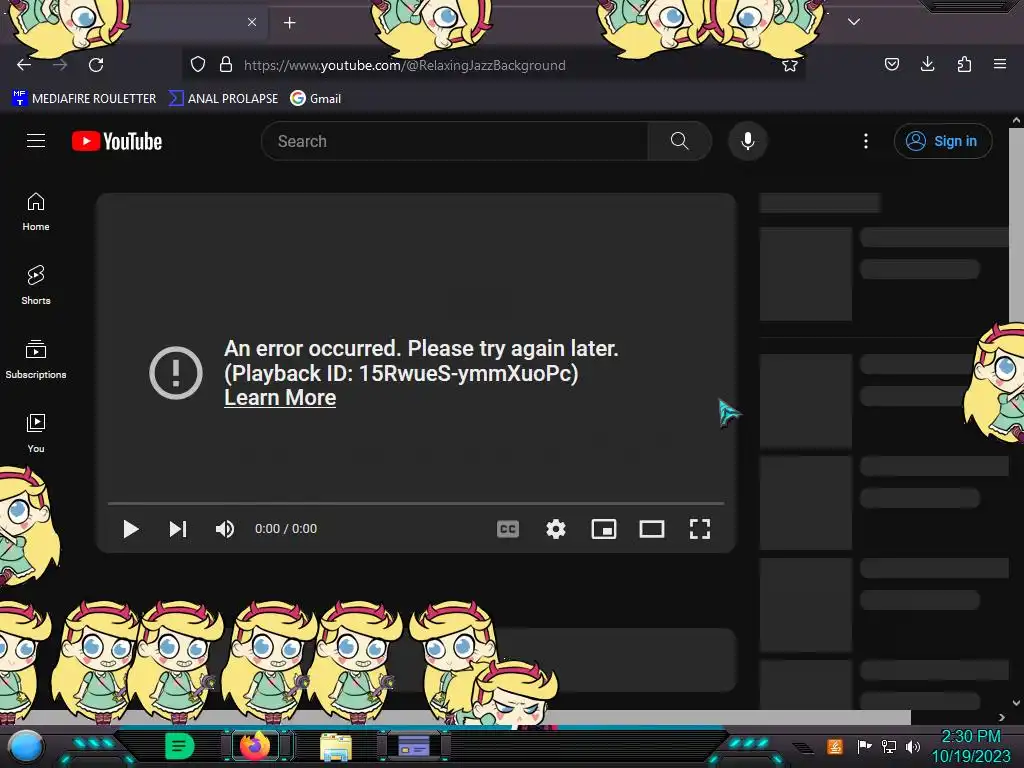Open the Java tray icon
Screen dimensions: 1024x768
(x=835, y=746)
